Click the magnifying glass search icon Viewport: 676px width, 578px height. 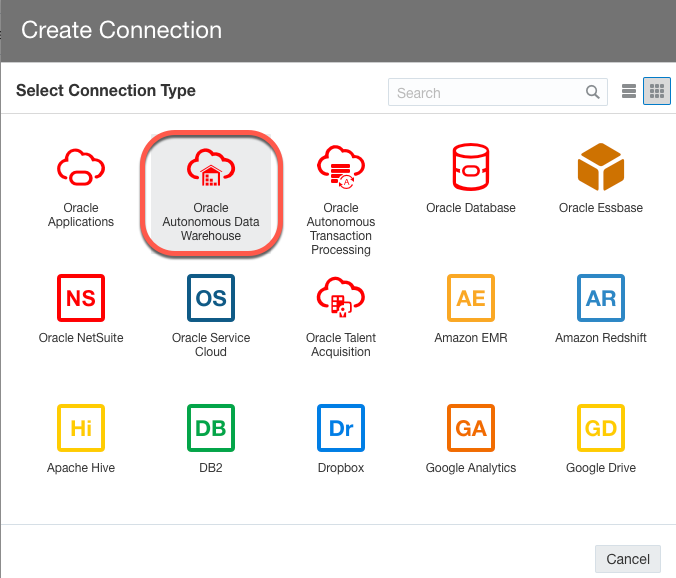tap(594, 93)
